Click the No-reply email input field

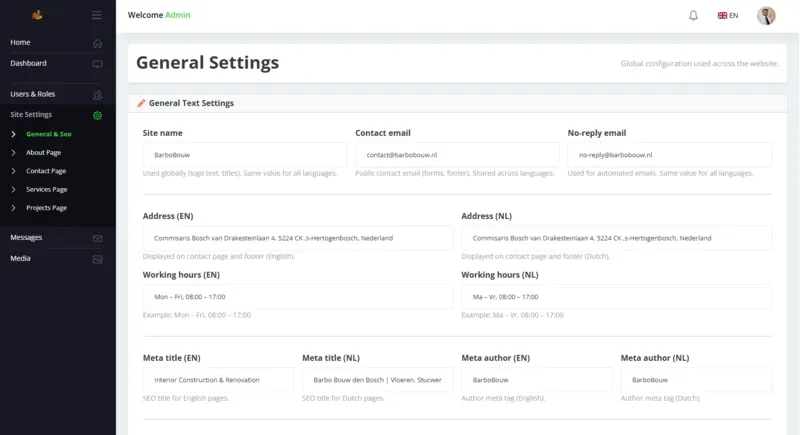click(x=669, y=155)
